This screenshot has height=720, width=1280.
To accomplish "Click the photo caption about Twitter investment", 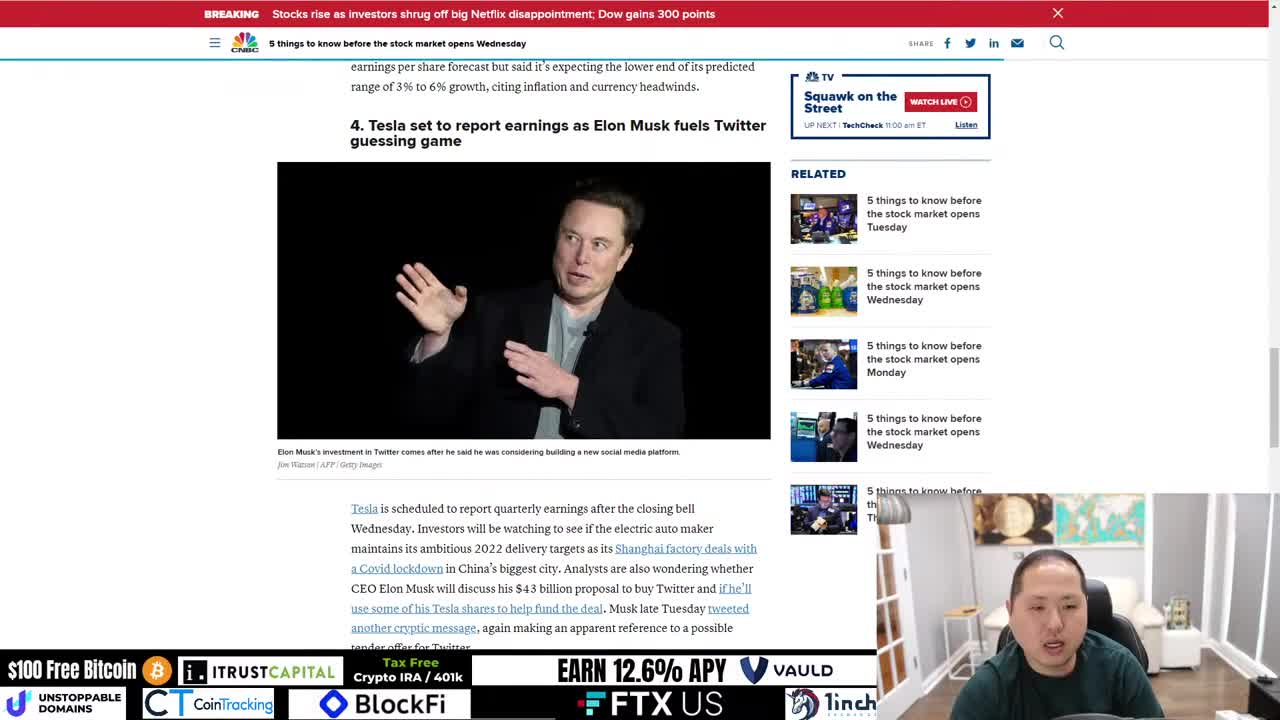I will click(x=478, y=452).
